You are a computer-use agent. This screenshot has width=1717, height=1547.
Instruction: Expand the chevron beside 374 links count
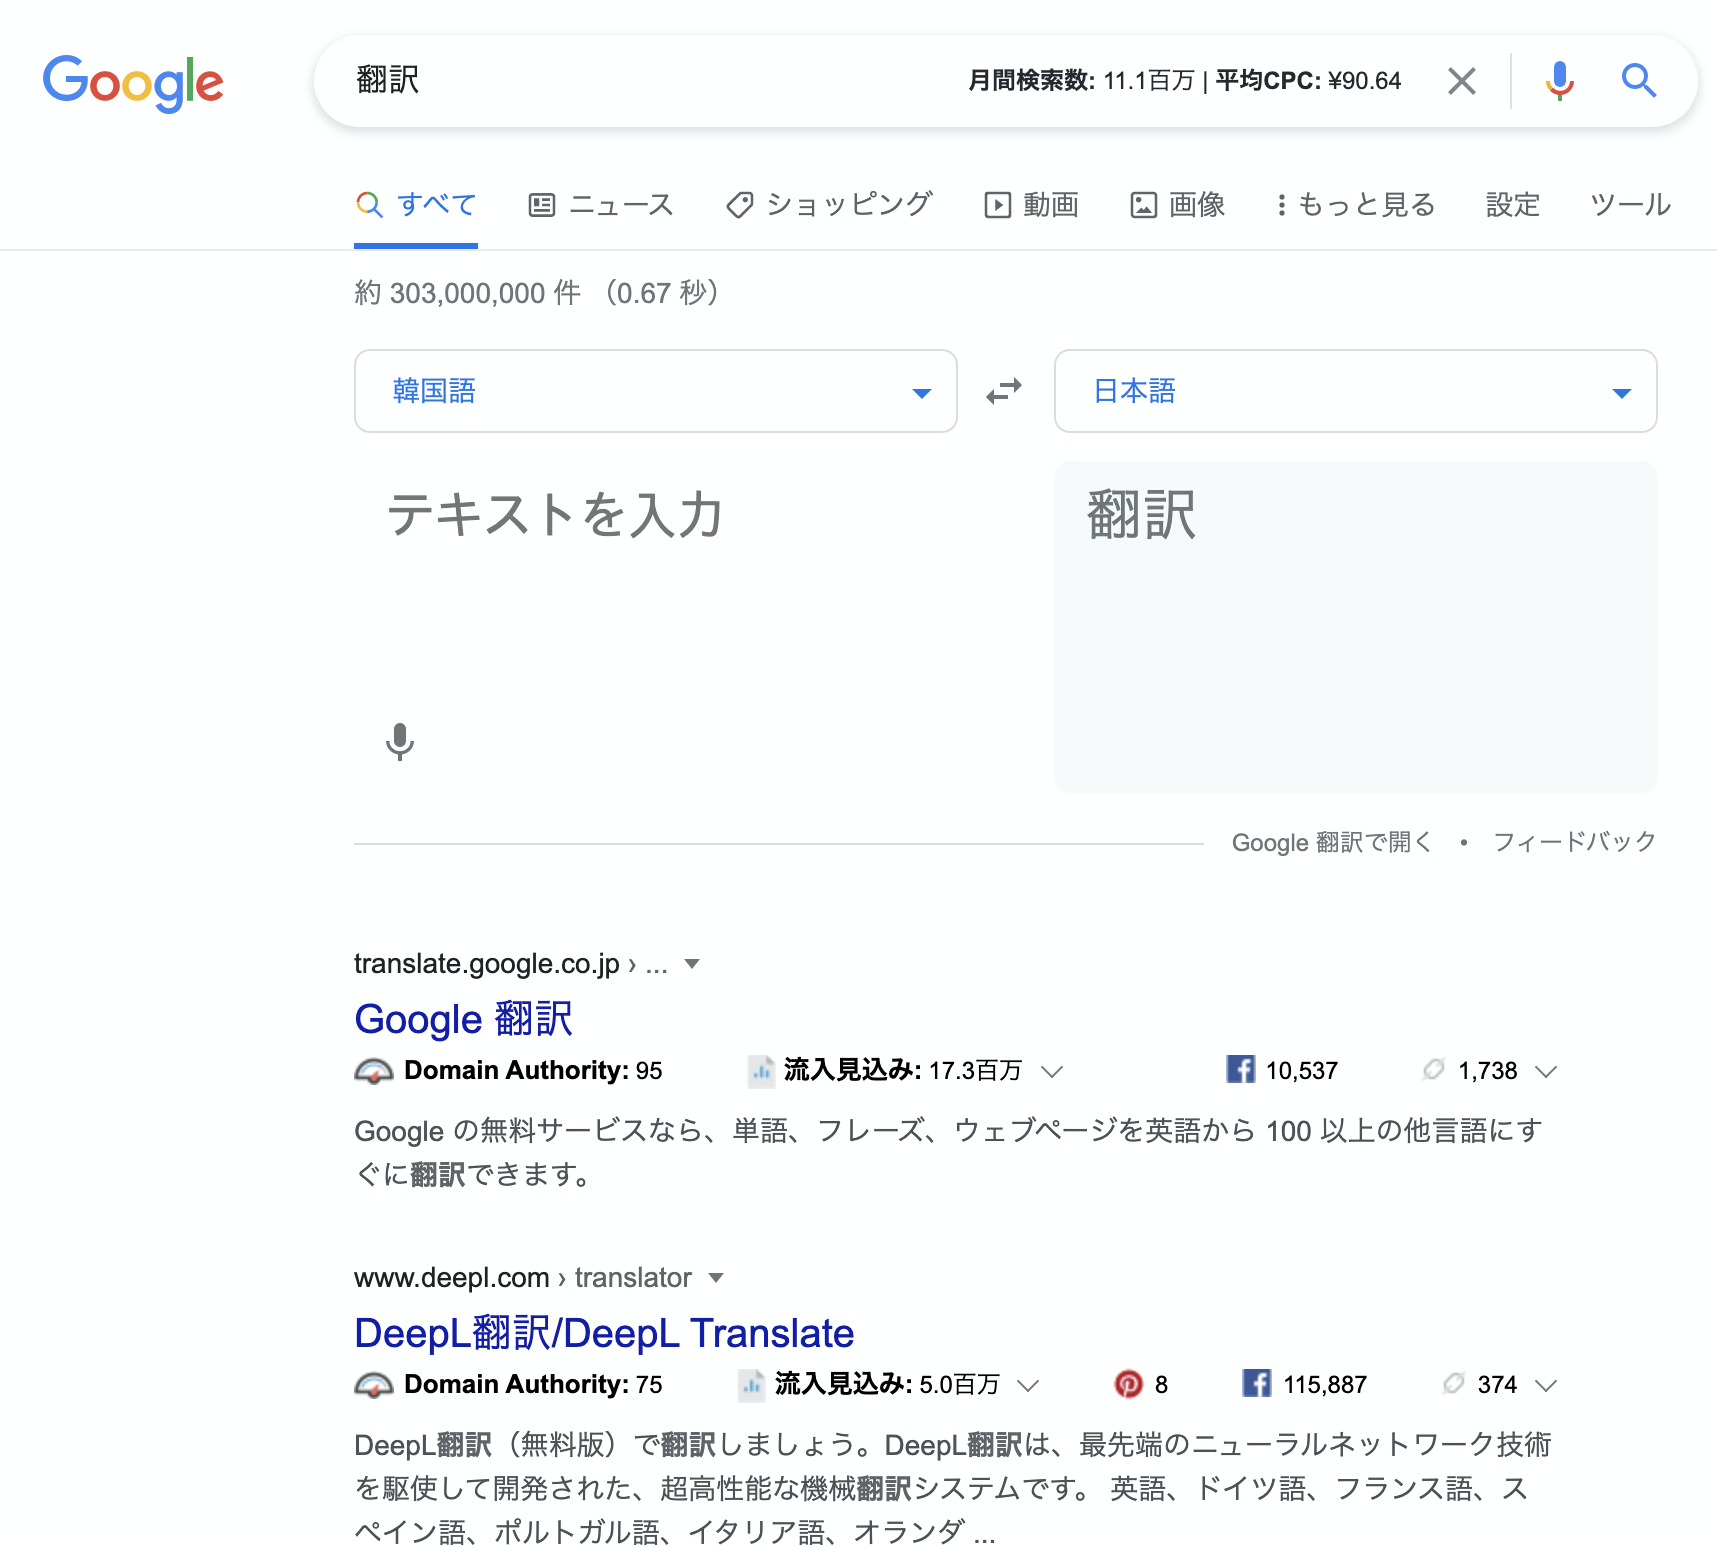pos(1546,1385)
